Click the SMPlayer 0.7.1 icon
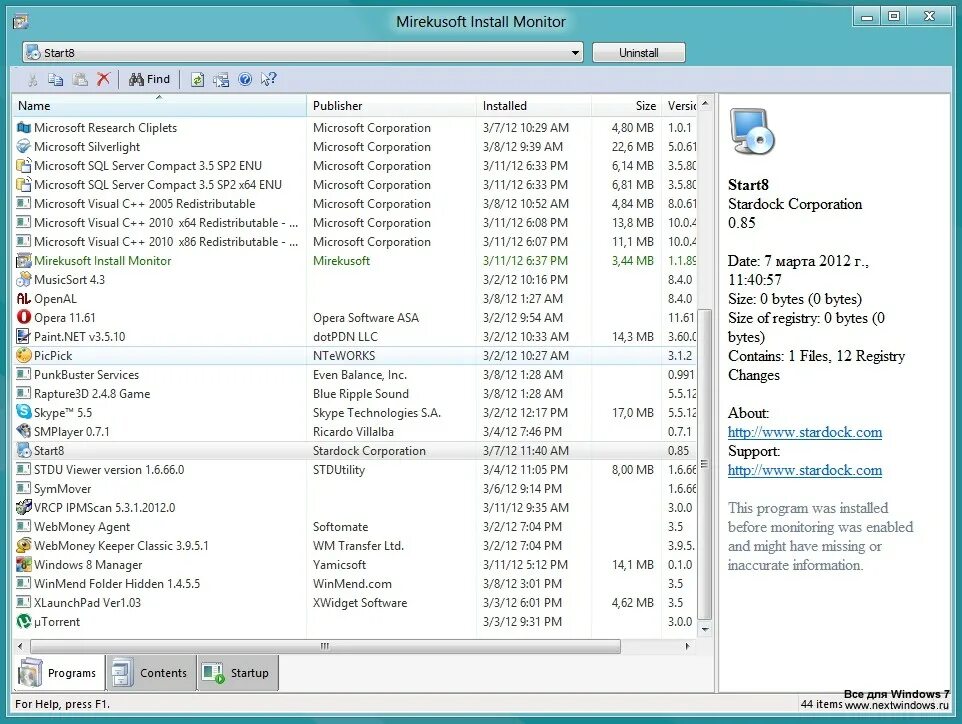Image resolution: width=962 pixels, height=724 pixels. (23, 431)
